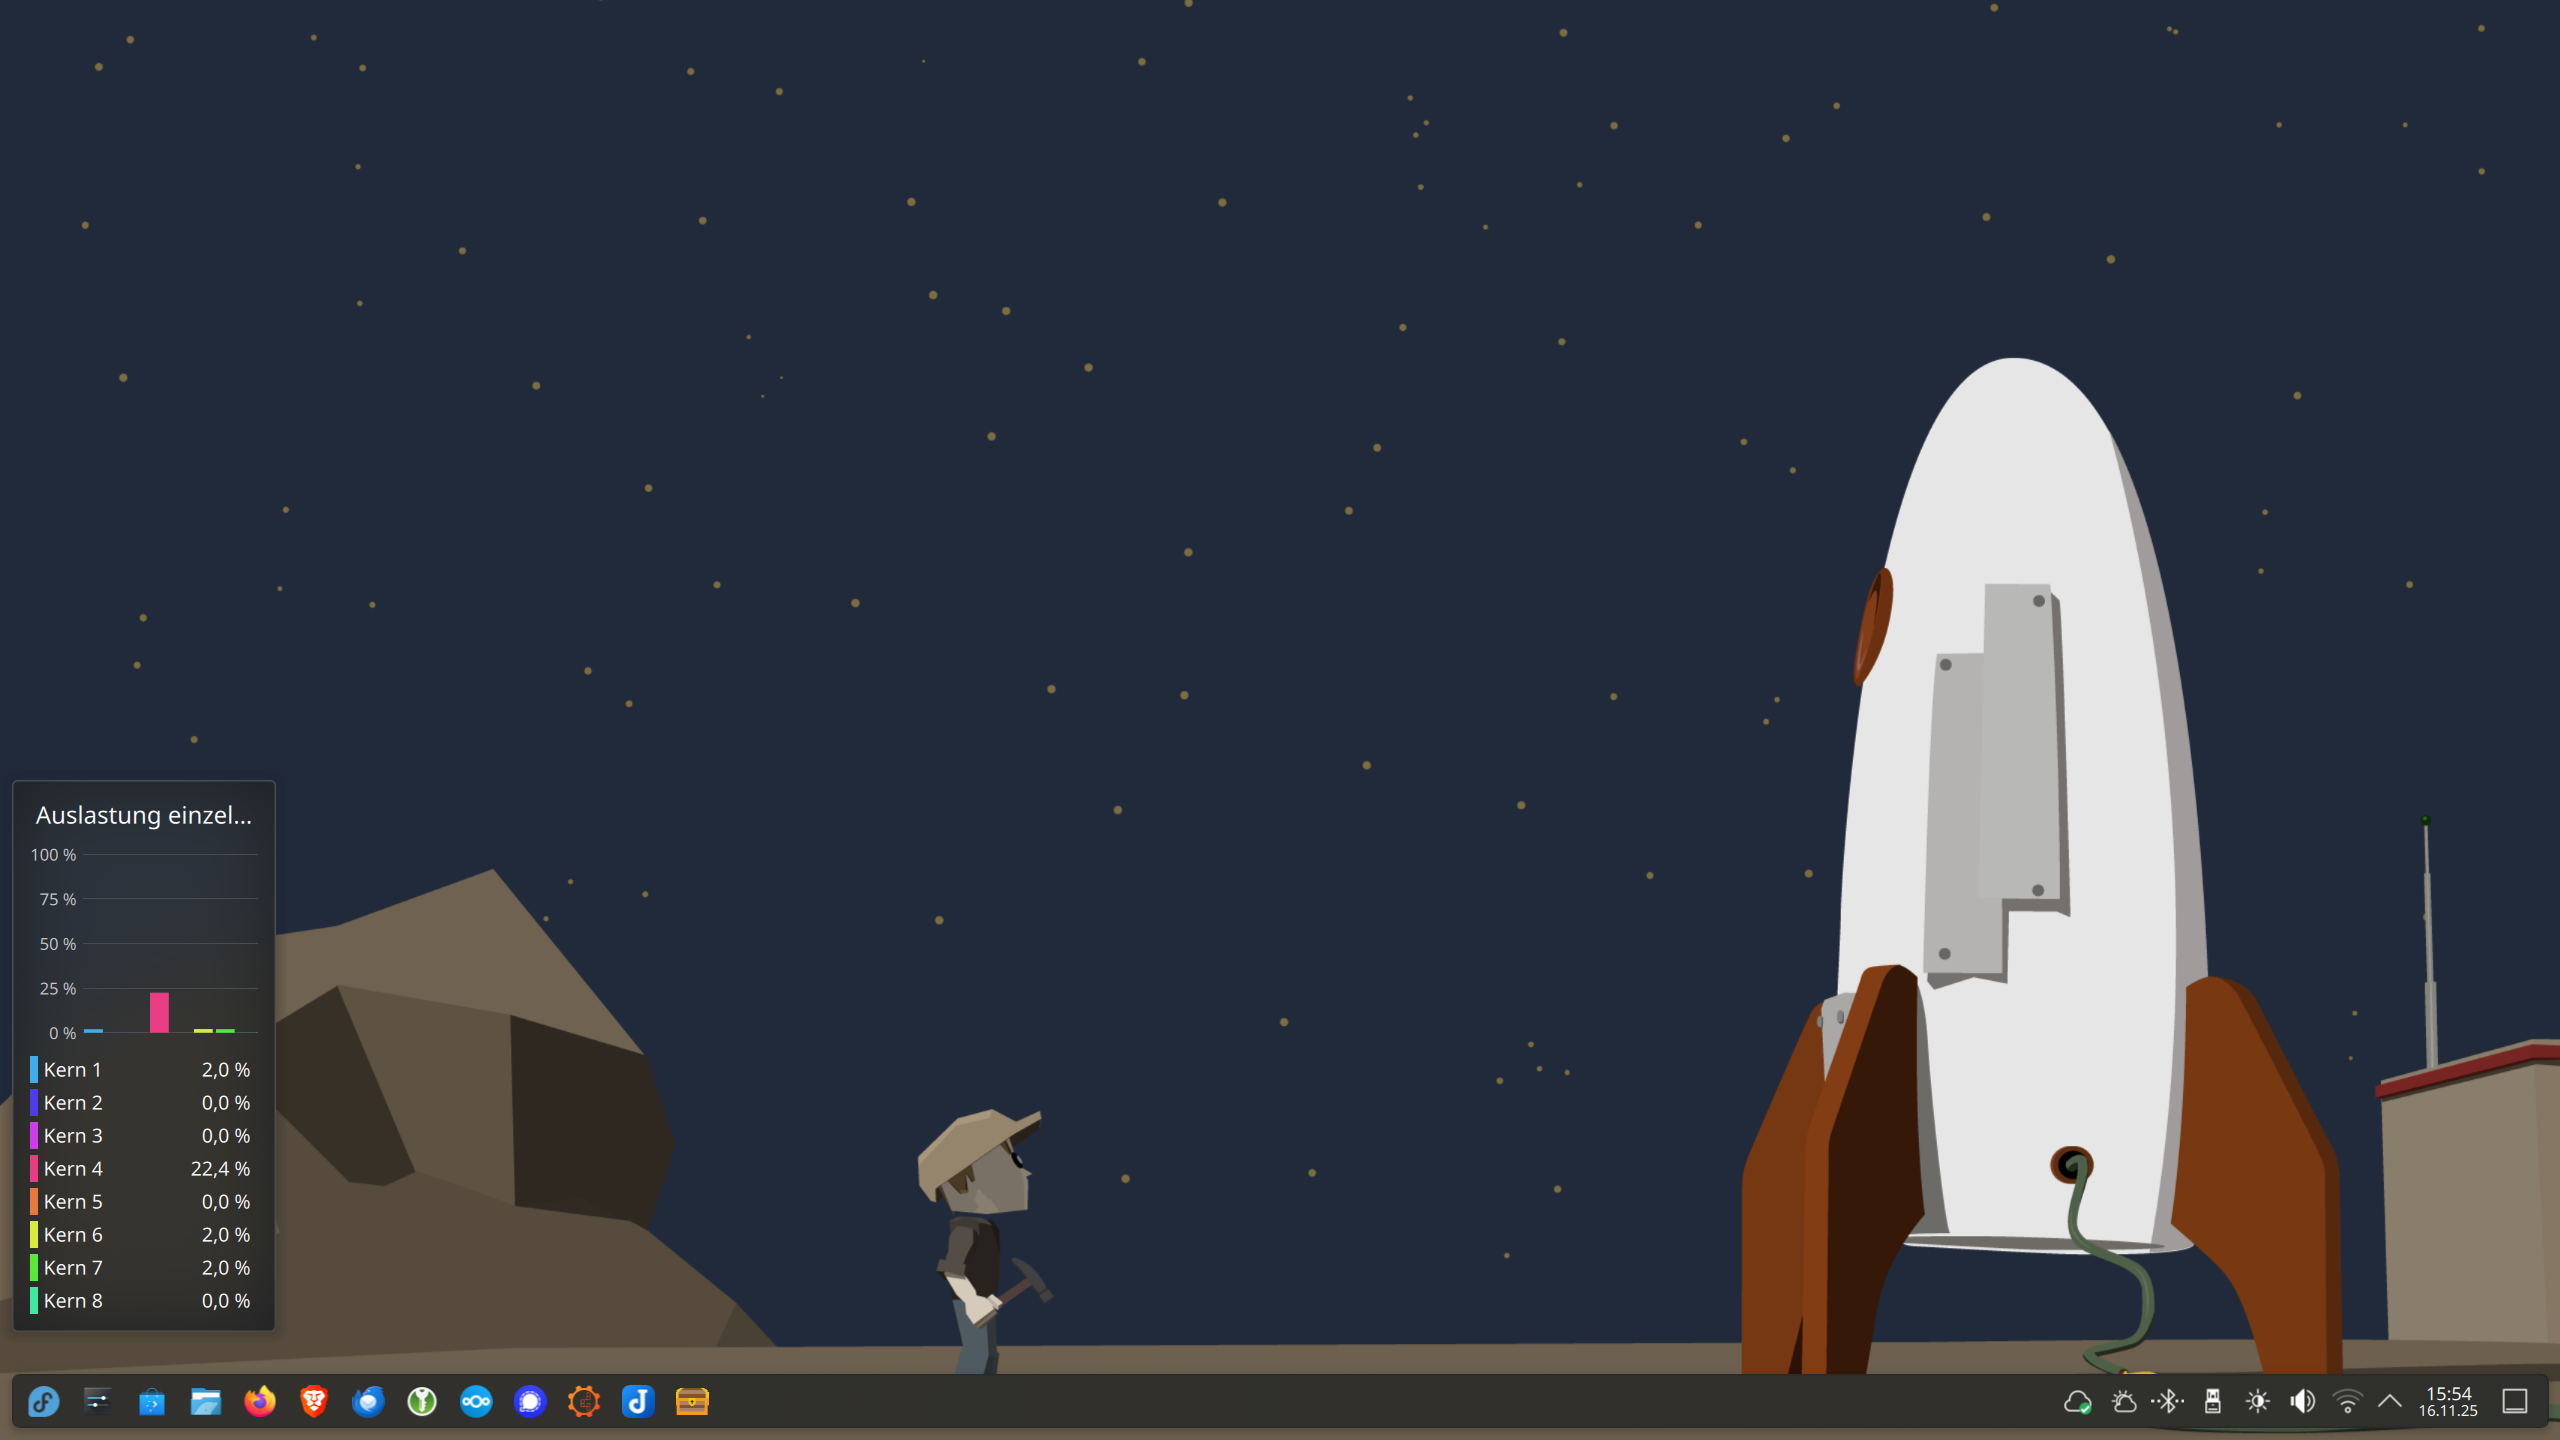
Task: Launch Signal messenger
Action: point(530,1402)
